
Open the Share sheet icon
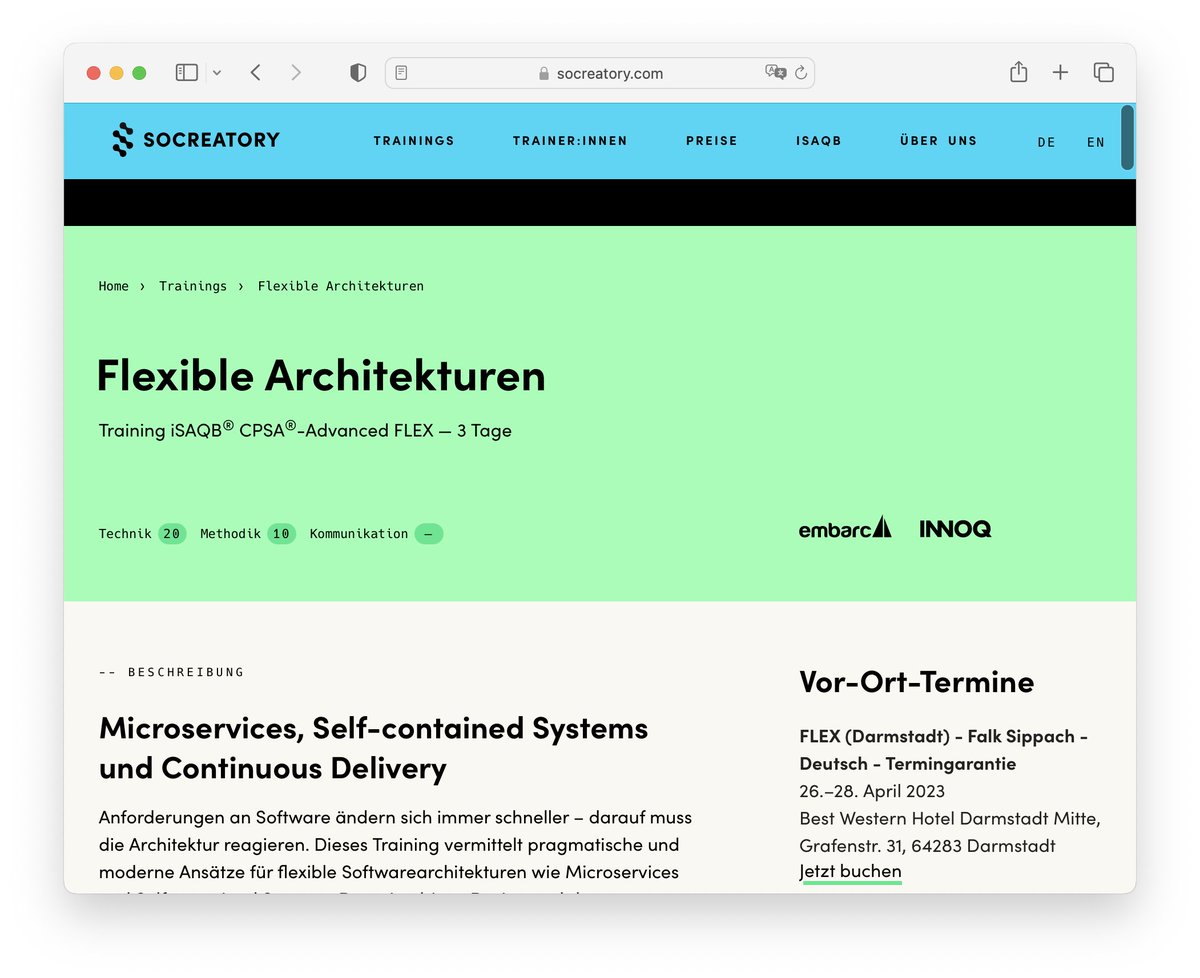1018,72
